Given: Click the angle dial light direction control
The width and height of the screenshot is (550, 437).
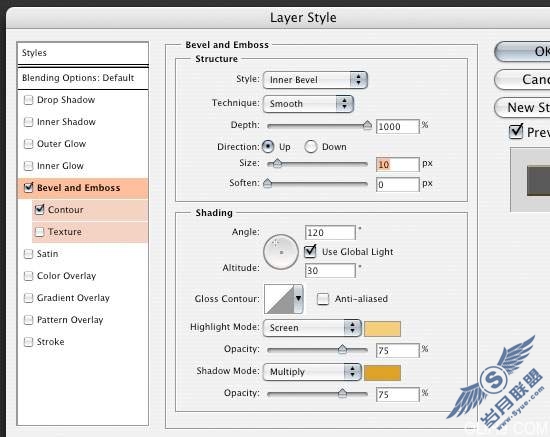Looking at the screenshot, I should click(x=281, y=252).
